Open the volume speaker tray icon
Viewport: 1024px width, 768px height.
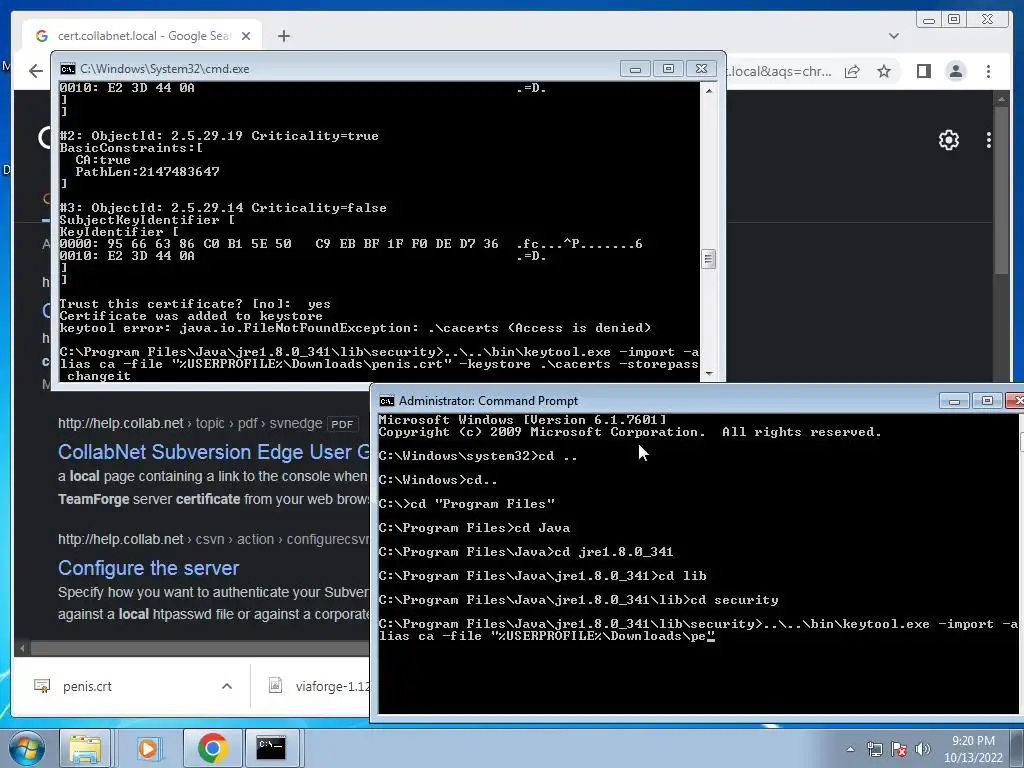click(922, 749)
